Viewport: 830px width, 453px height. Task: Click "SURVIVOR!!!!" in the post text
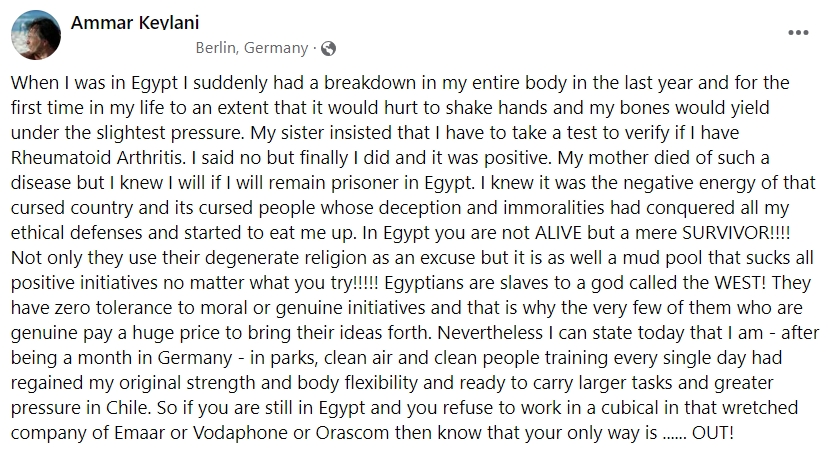(736, 233)
